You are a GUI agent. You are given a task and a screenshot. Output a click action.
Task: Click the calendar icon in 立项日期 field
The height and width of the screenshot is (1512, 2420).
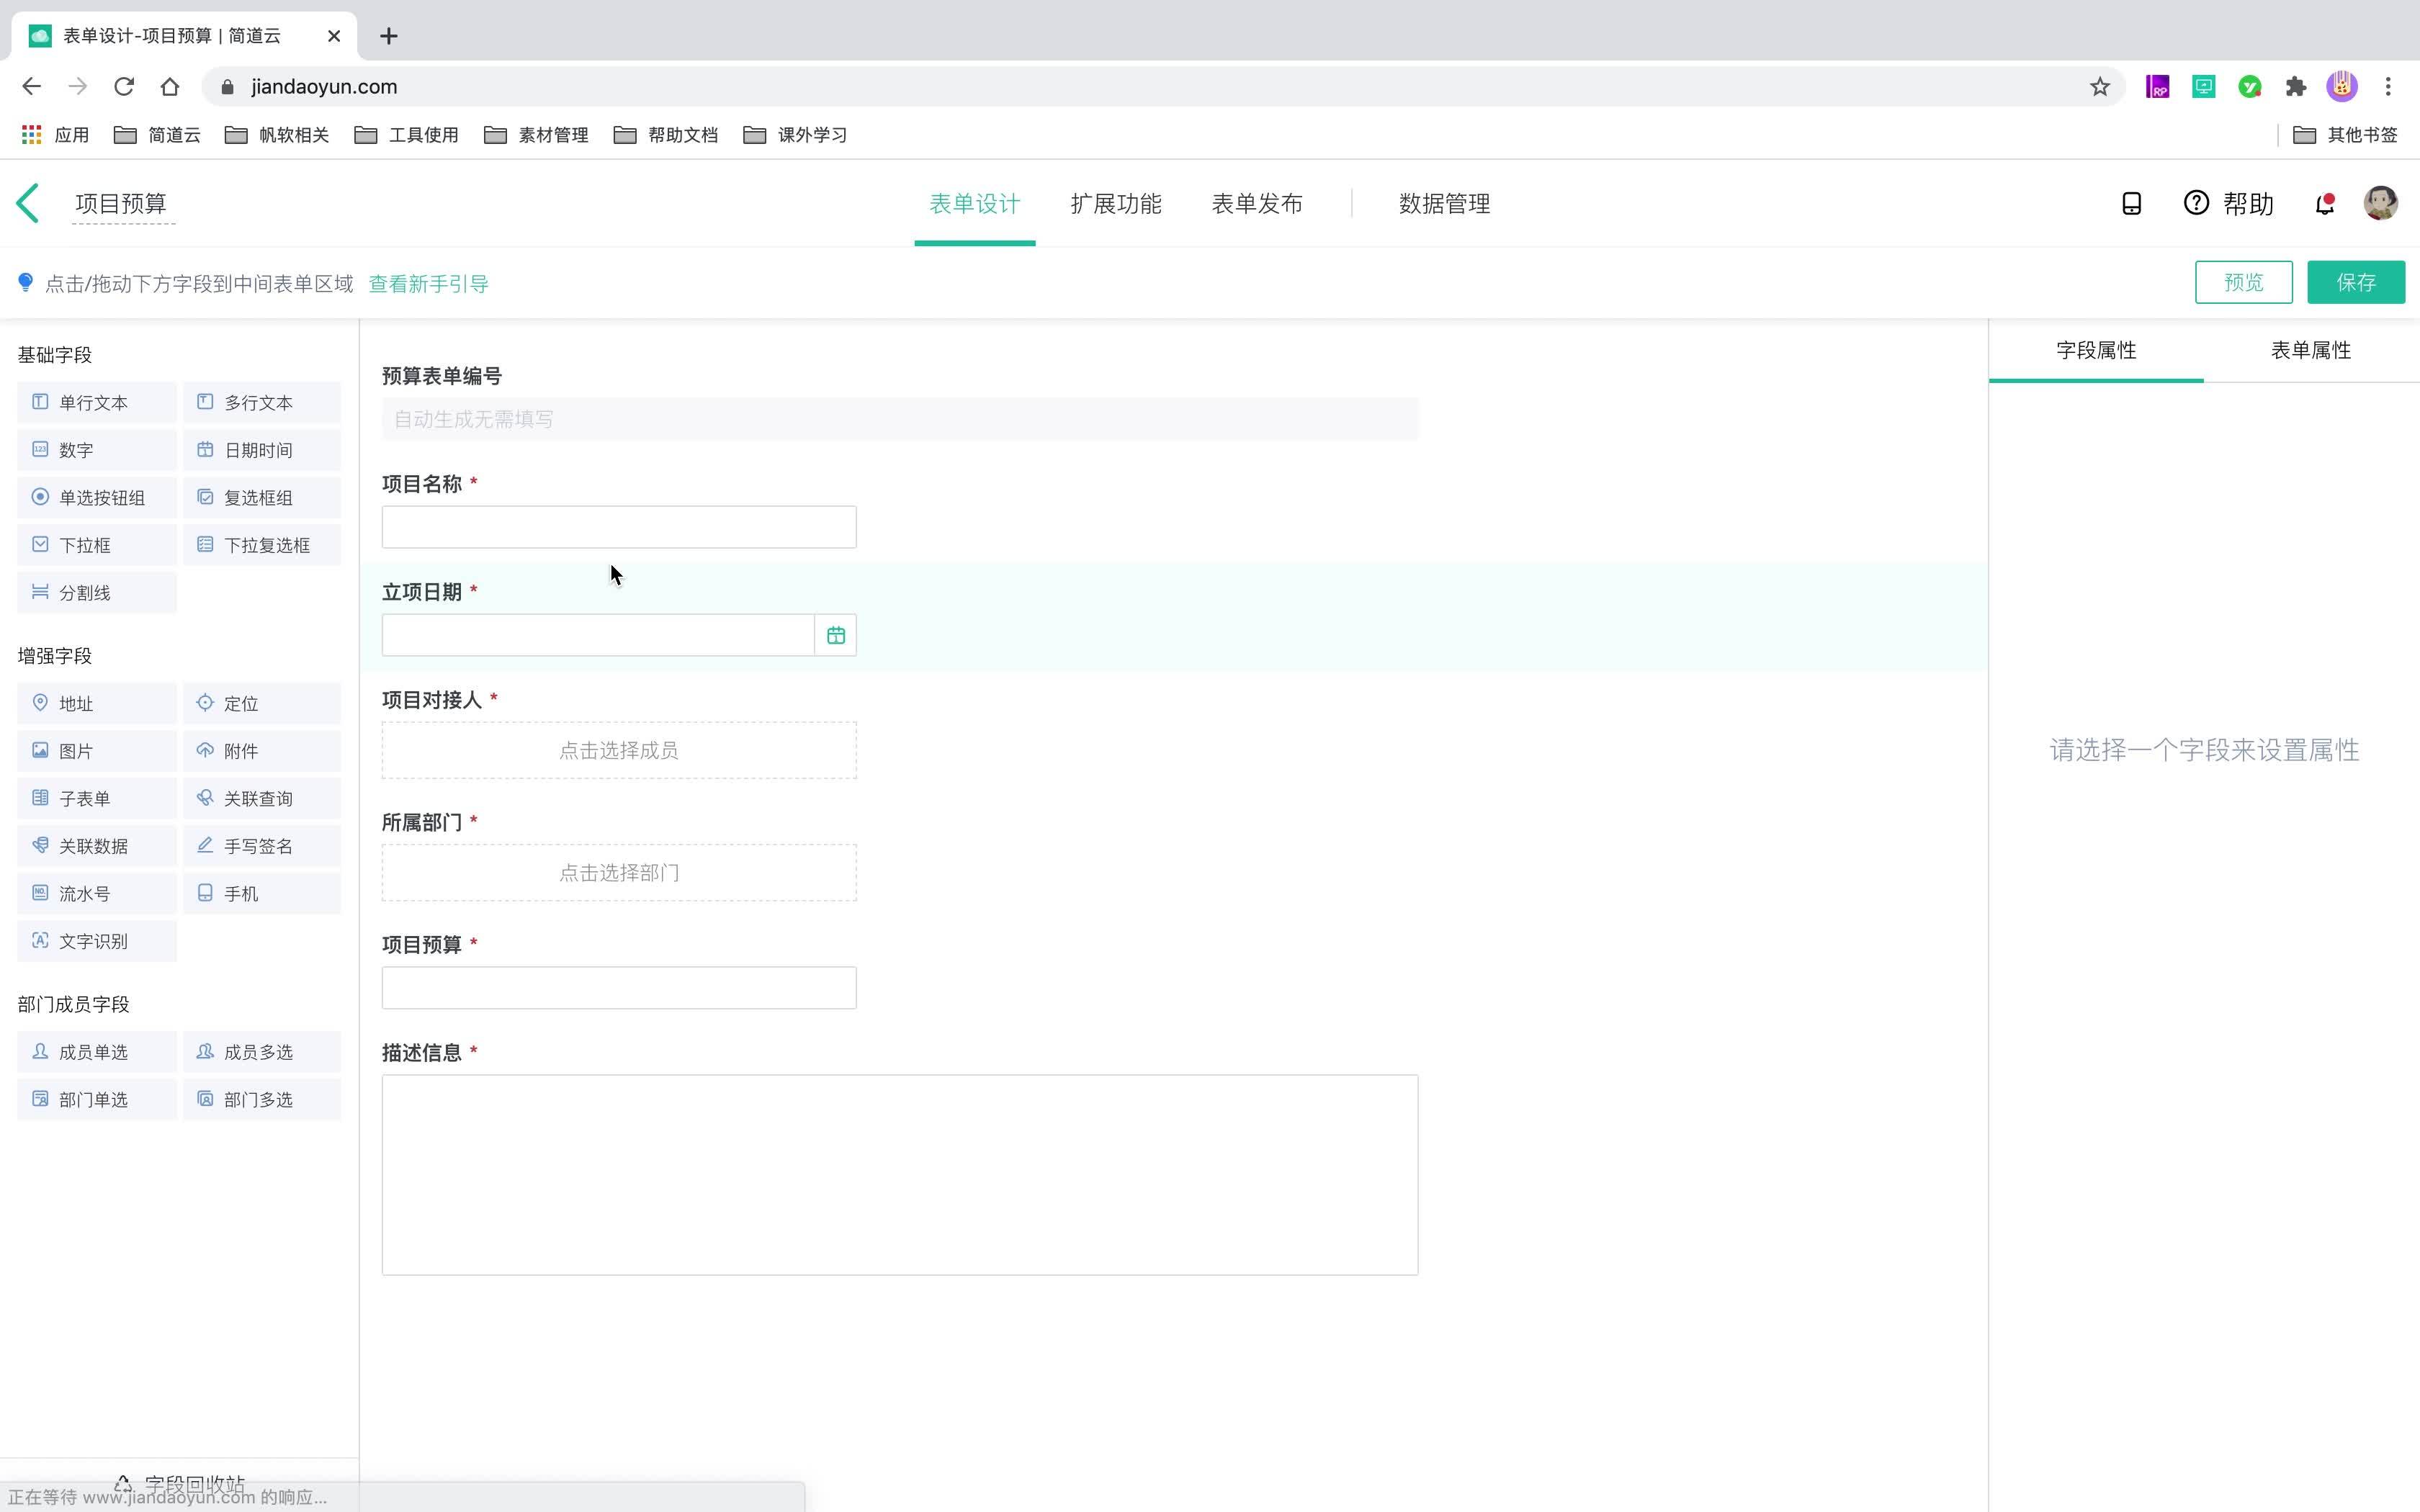pyautogui.click(x=835, y=635)
